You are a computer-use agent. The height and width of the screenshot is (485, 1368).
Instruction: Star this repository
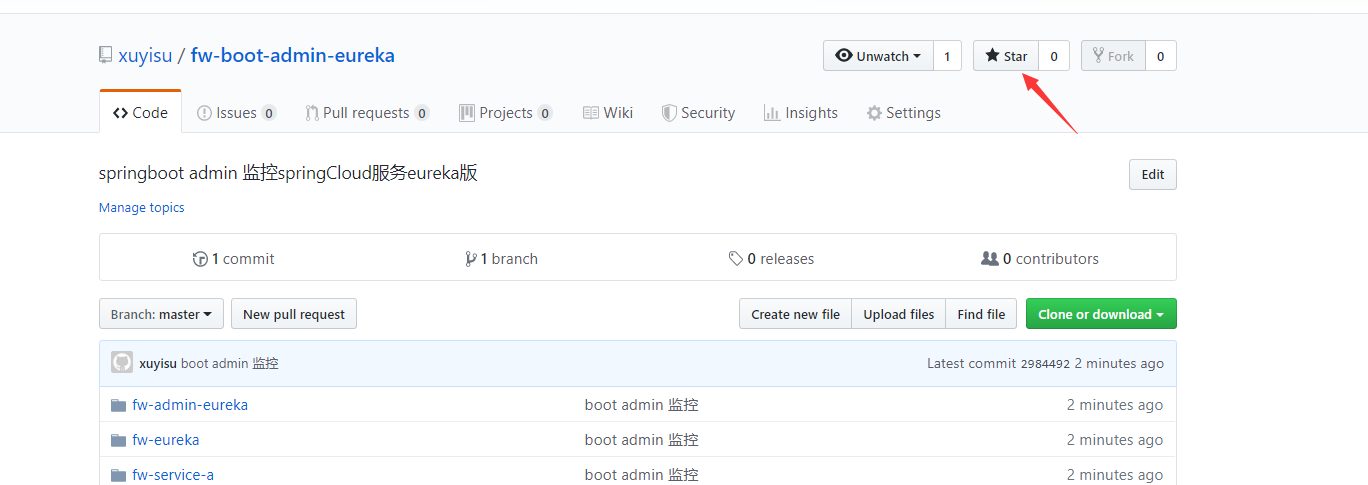pyautogui.click(x=1006, y=56)
